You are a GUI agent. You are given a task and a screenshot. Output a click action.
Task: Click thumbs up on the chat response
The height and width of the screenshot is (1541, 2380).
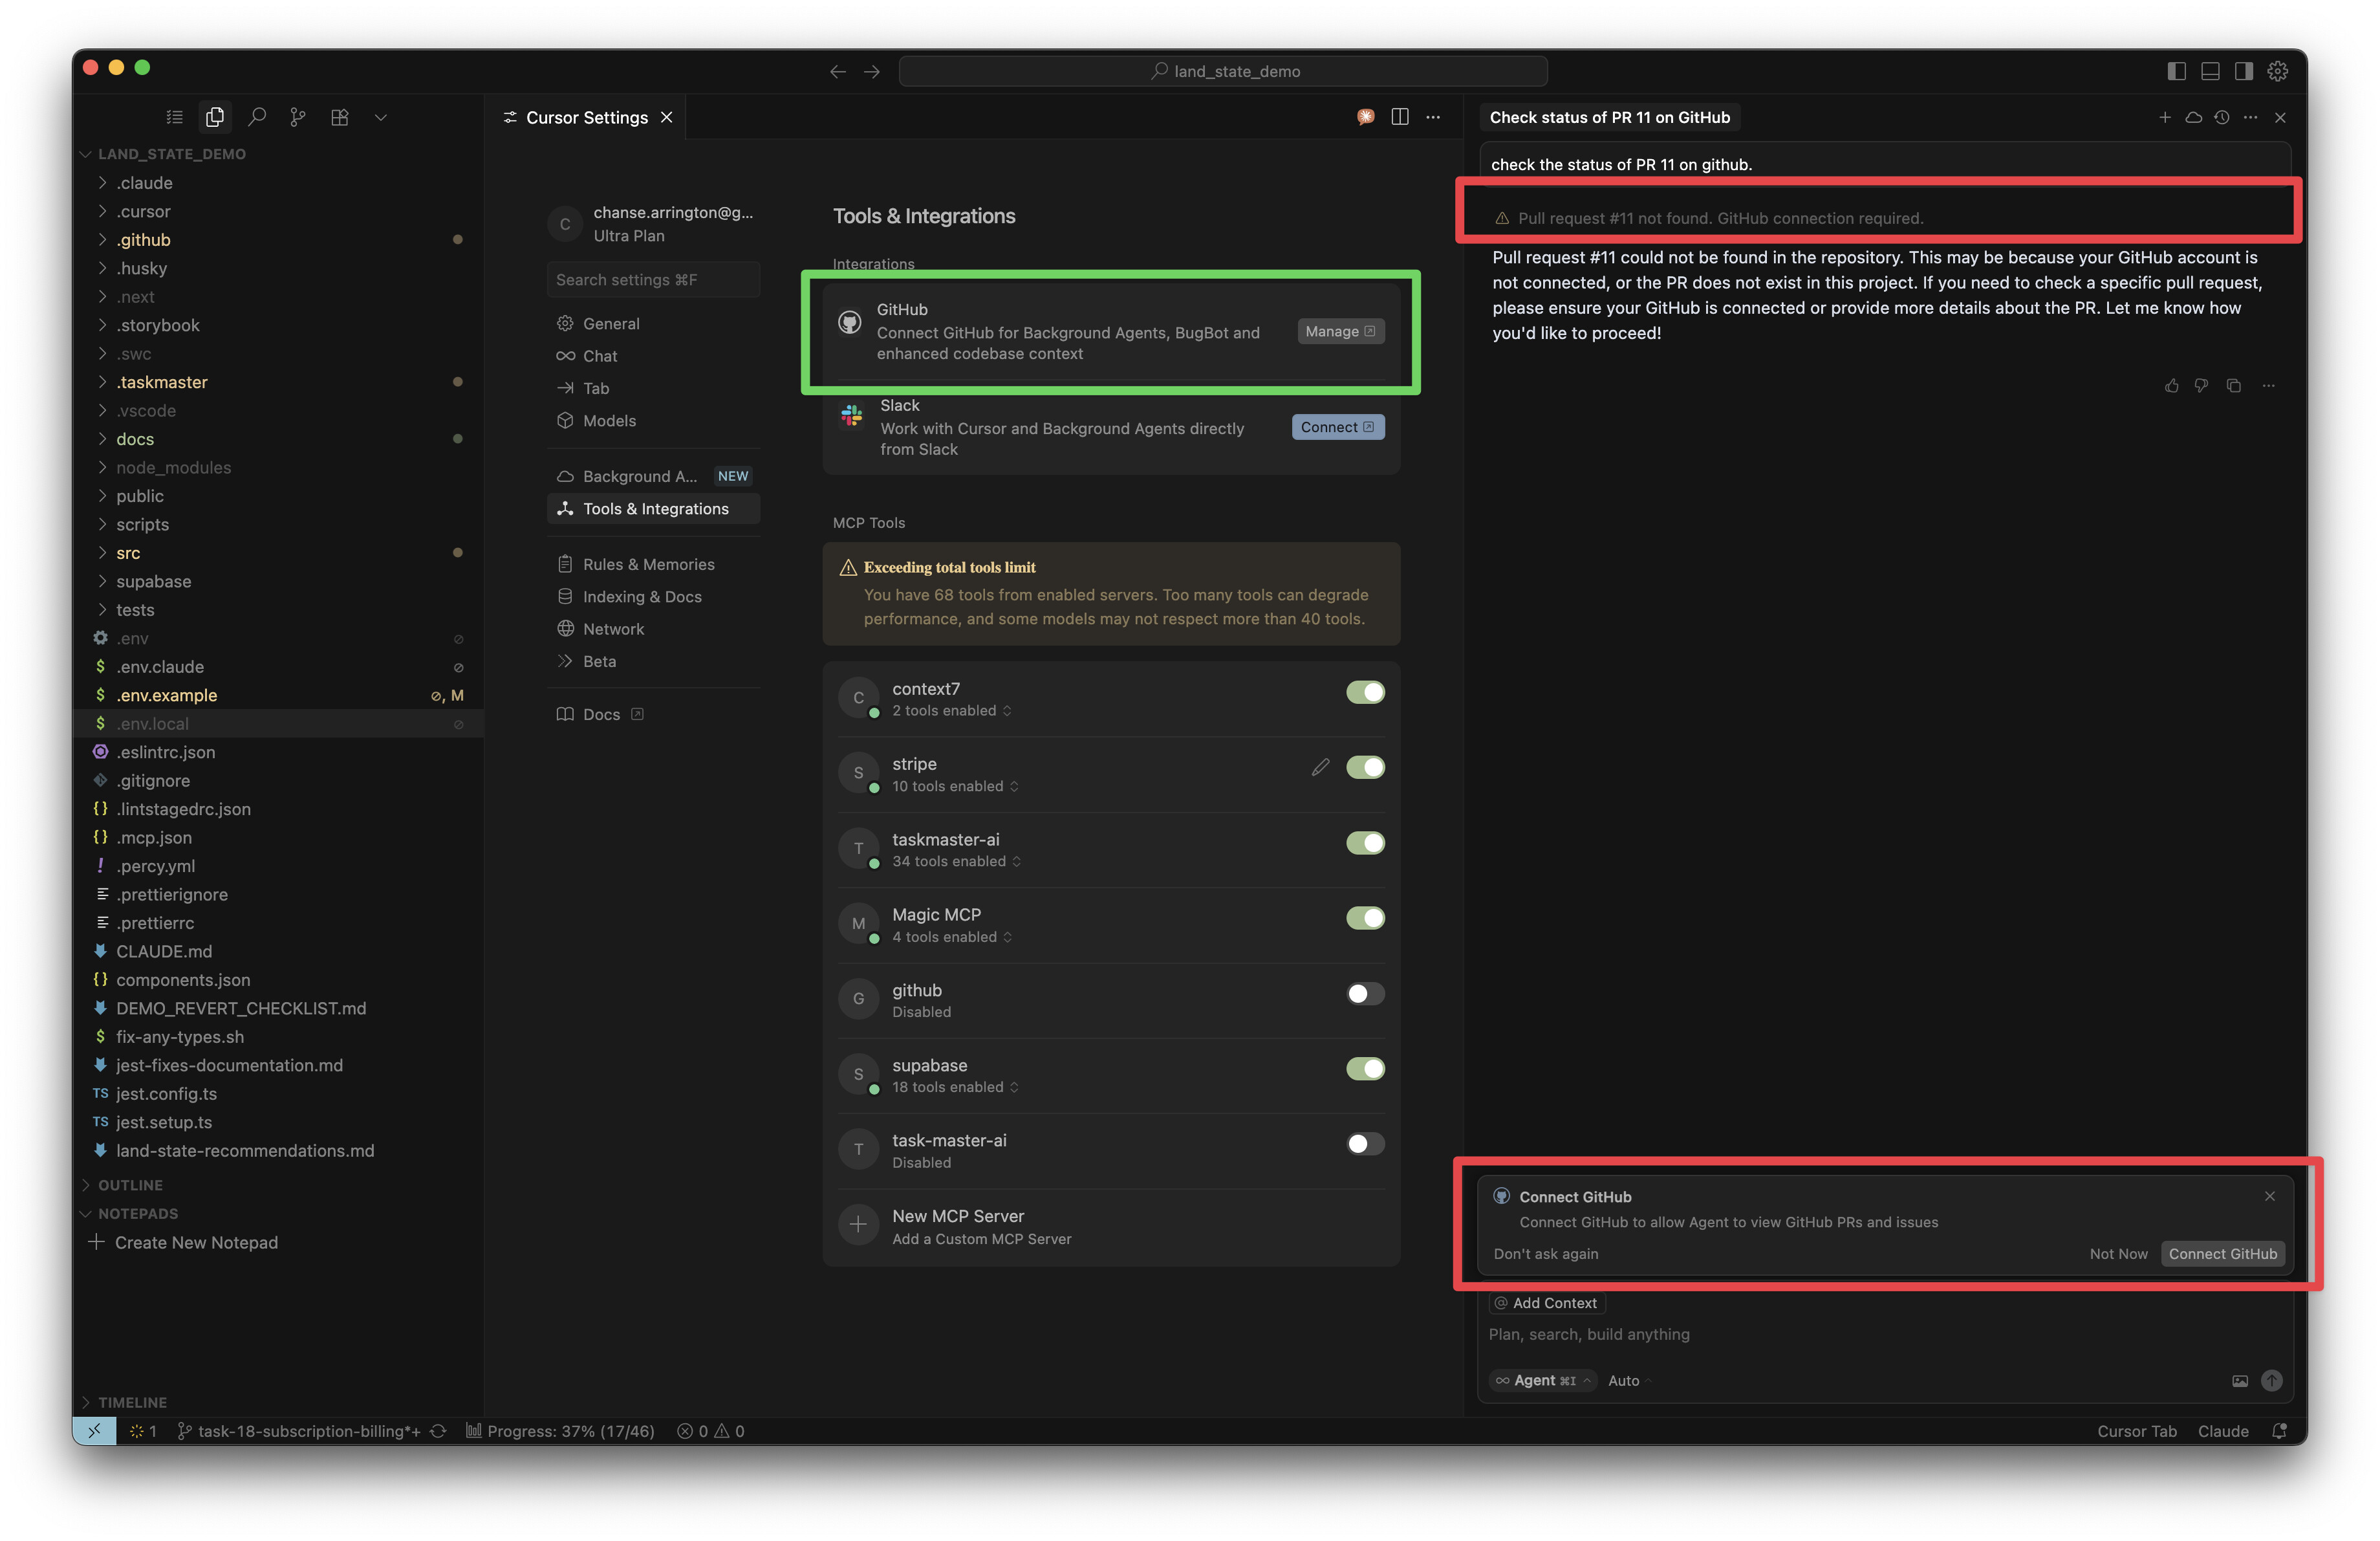pyautogui.click(x=2171, y=386)
